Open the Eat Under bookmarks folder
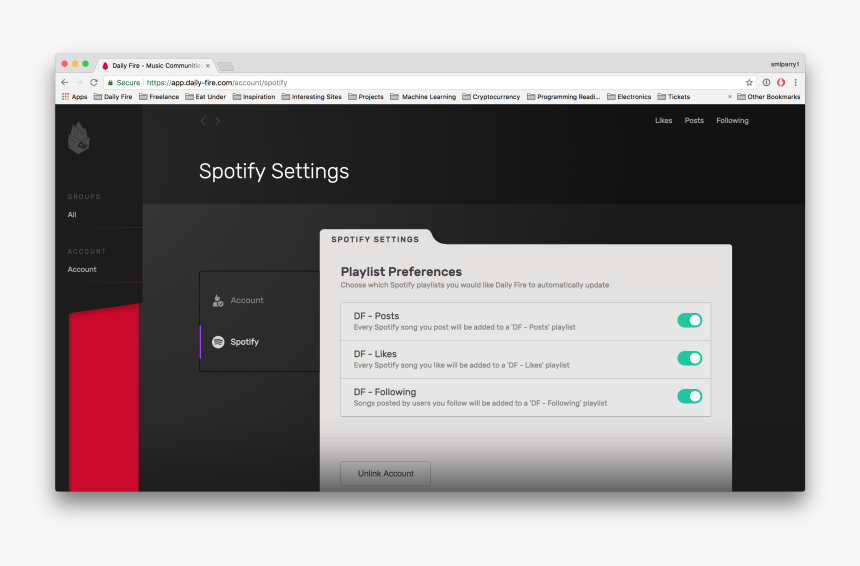Viewport: 860px width, 566px height. pyautogui.click(x=206, y=97)
